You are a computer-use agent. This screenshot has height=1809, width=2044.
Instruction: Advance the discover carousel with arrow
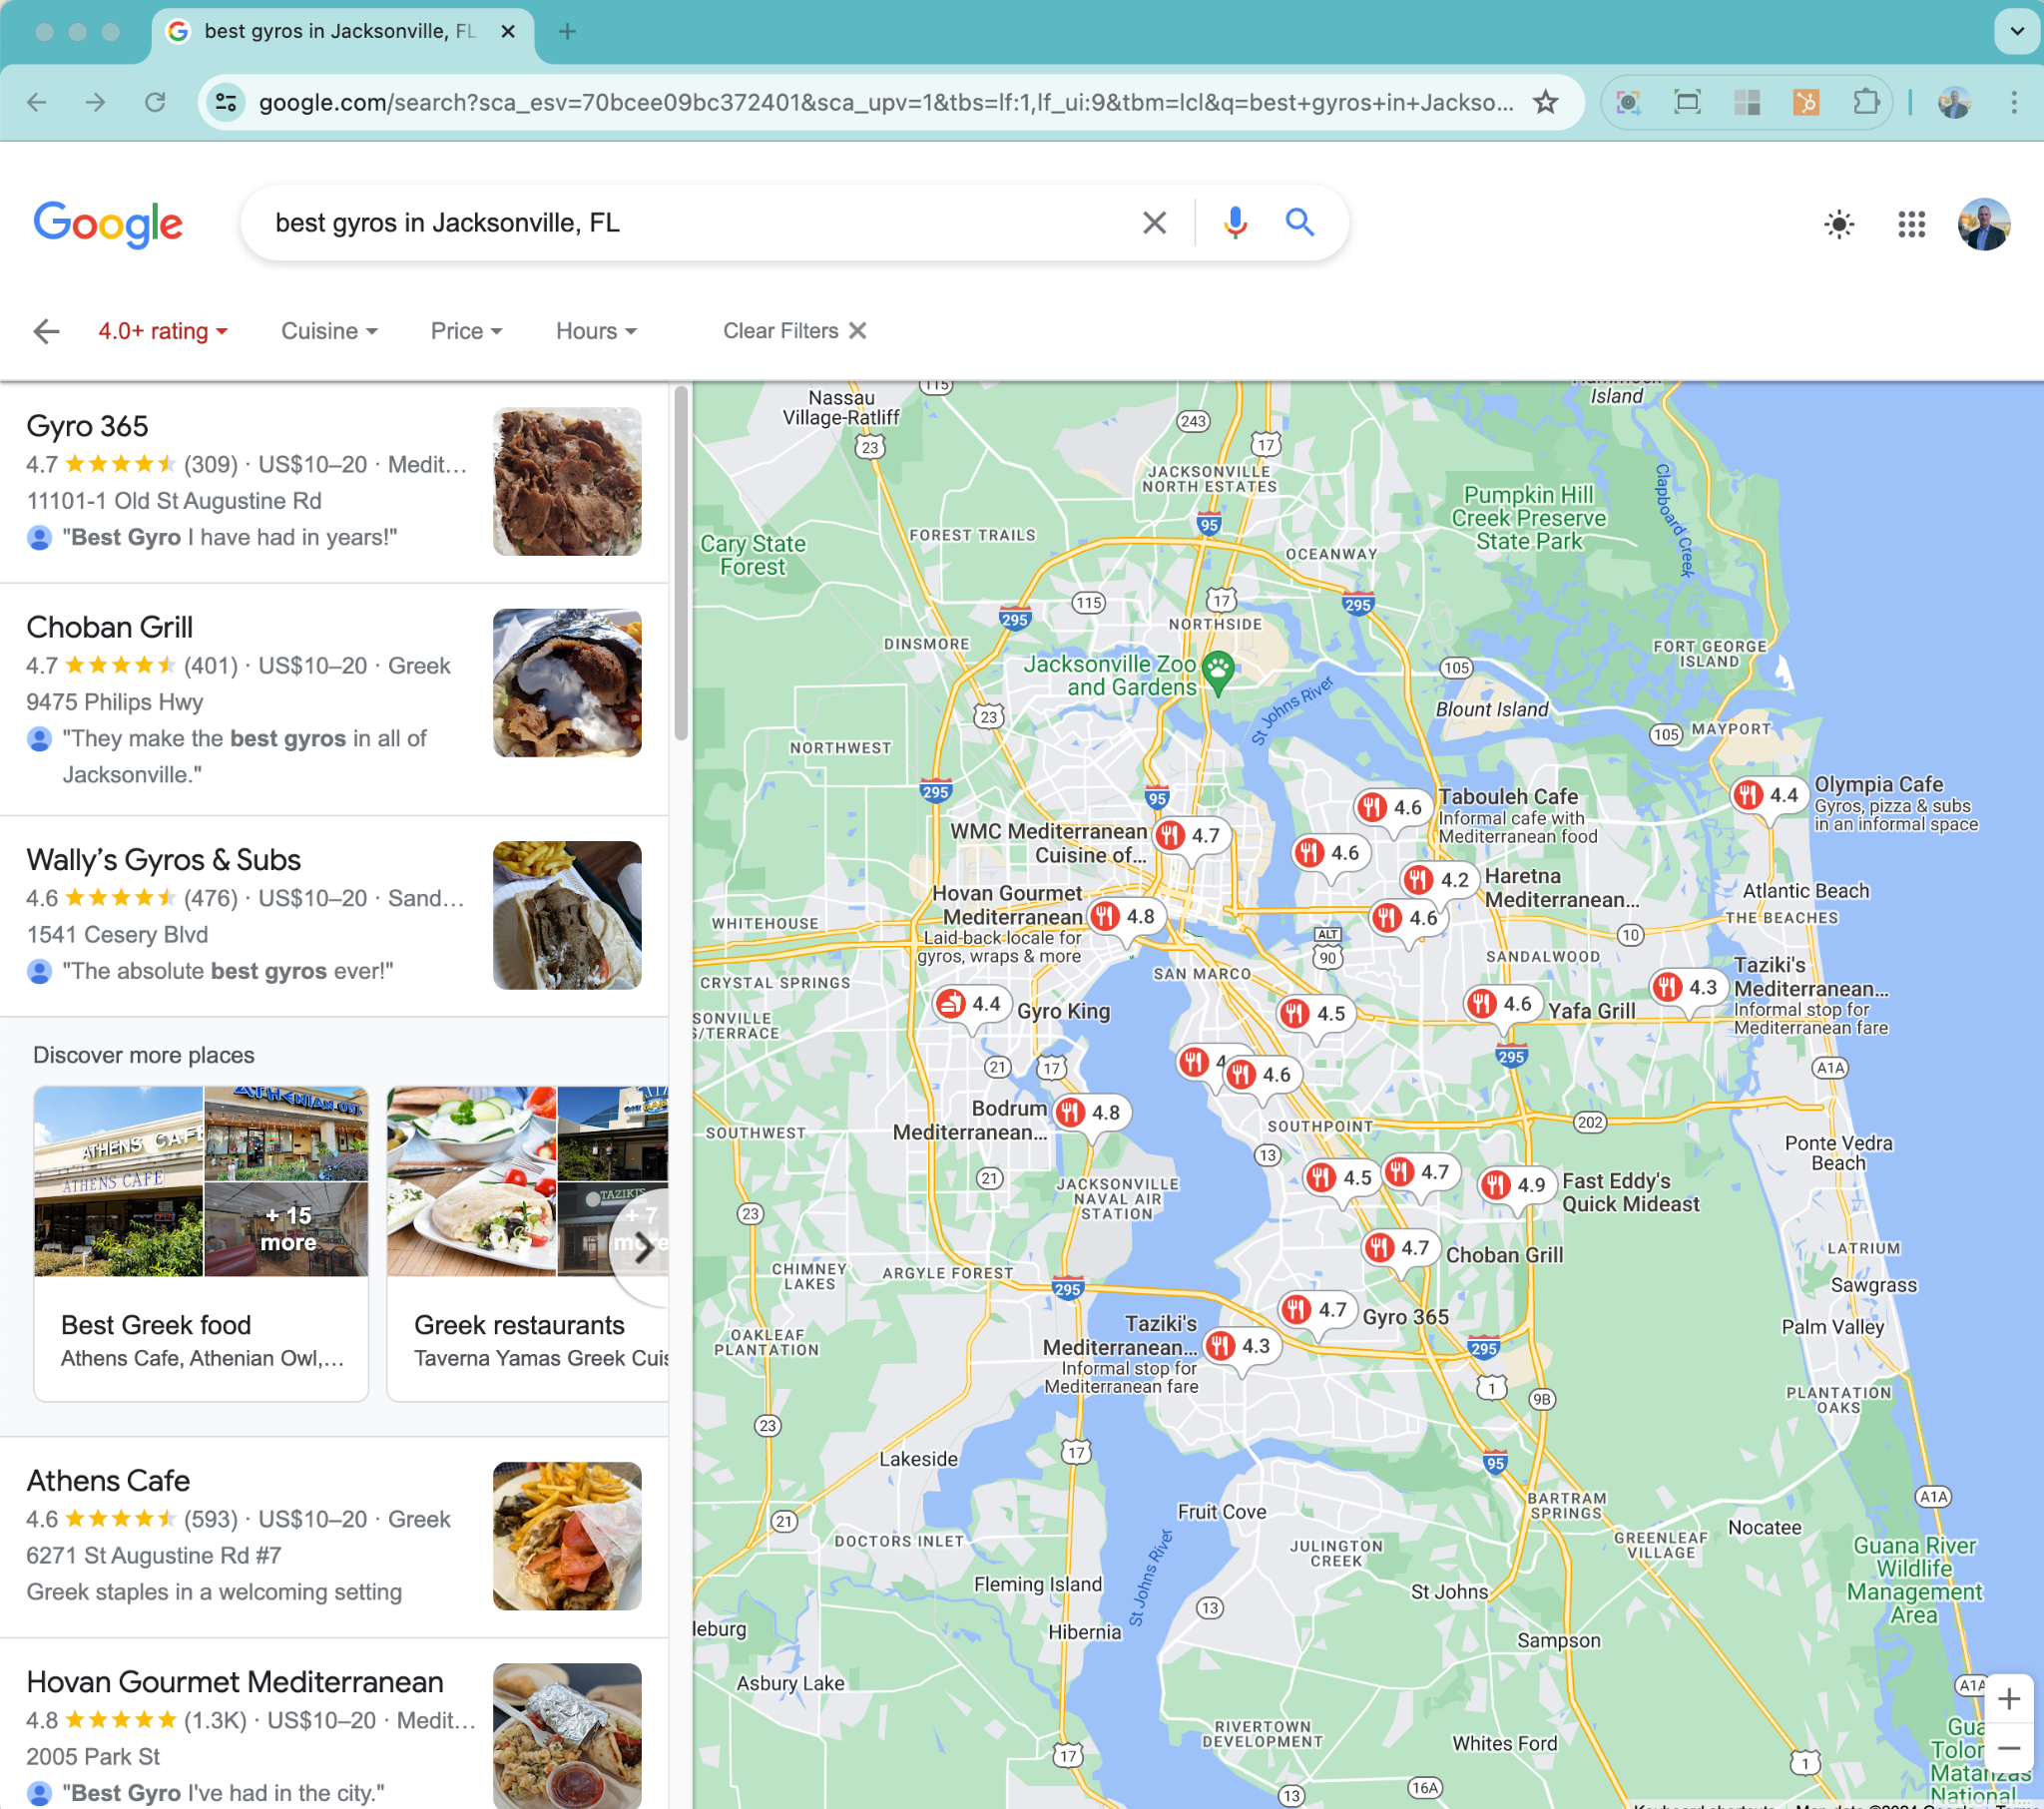pyautogui.click(x=642, y=1247)
